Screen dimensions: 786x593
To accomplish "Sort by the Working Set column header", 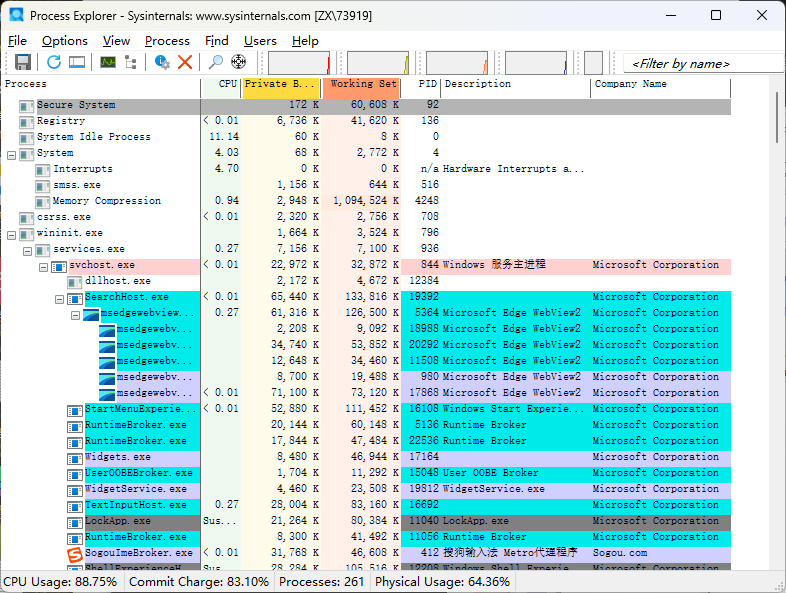I will (361, 88).
